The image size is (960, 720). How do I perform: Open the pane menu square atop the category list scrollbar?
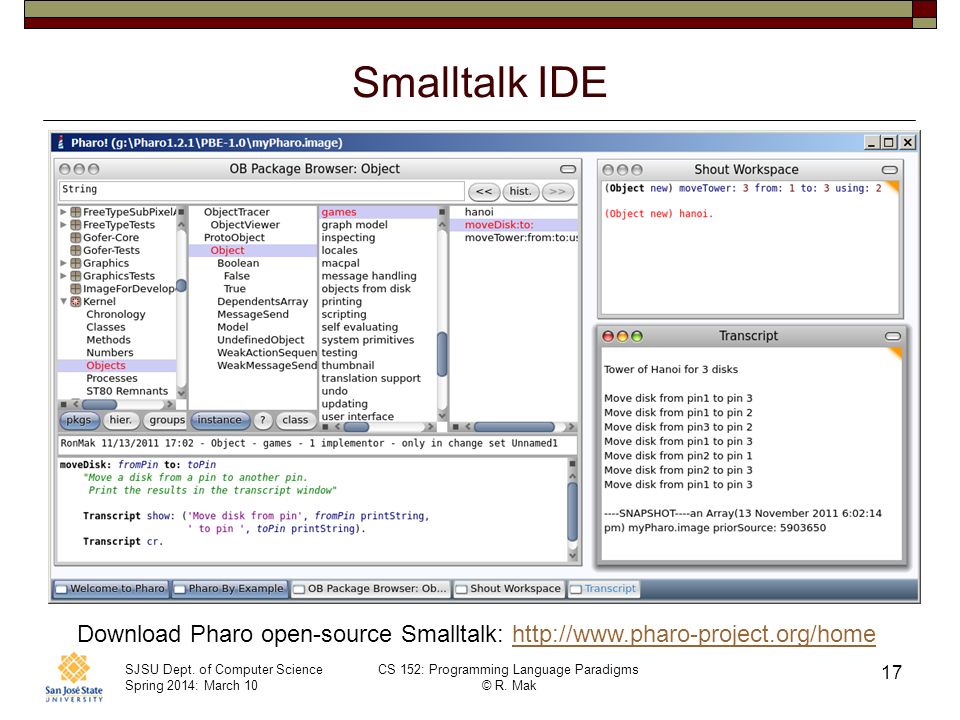(442, 212)
